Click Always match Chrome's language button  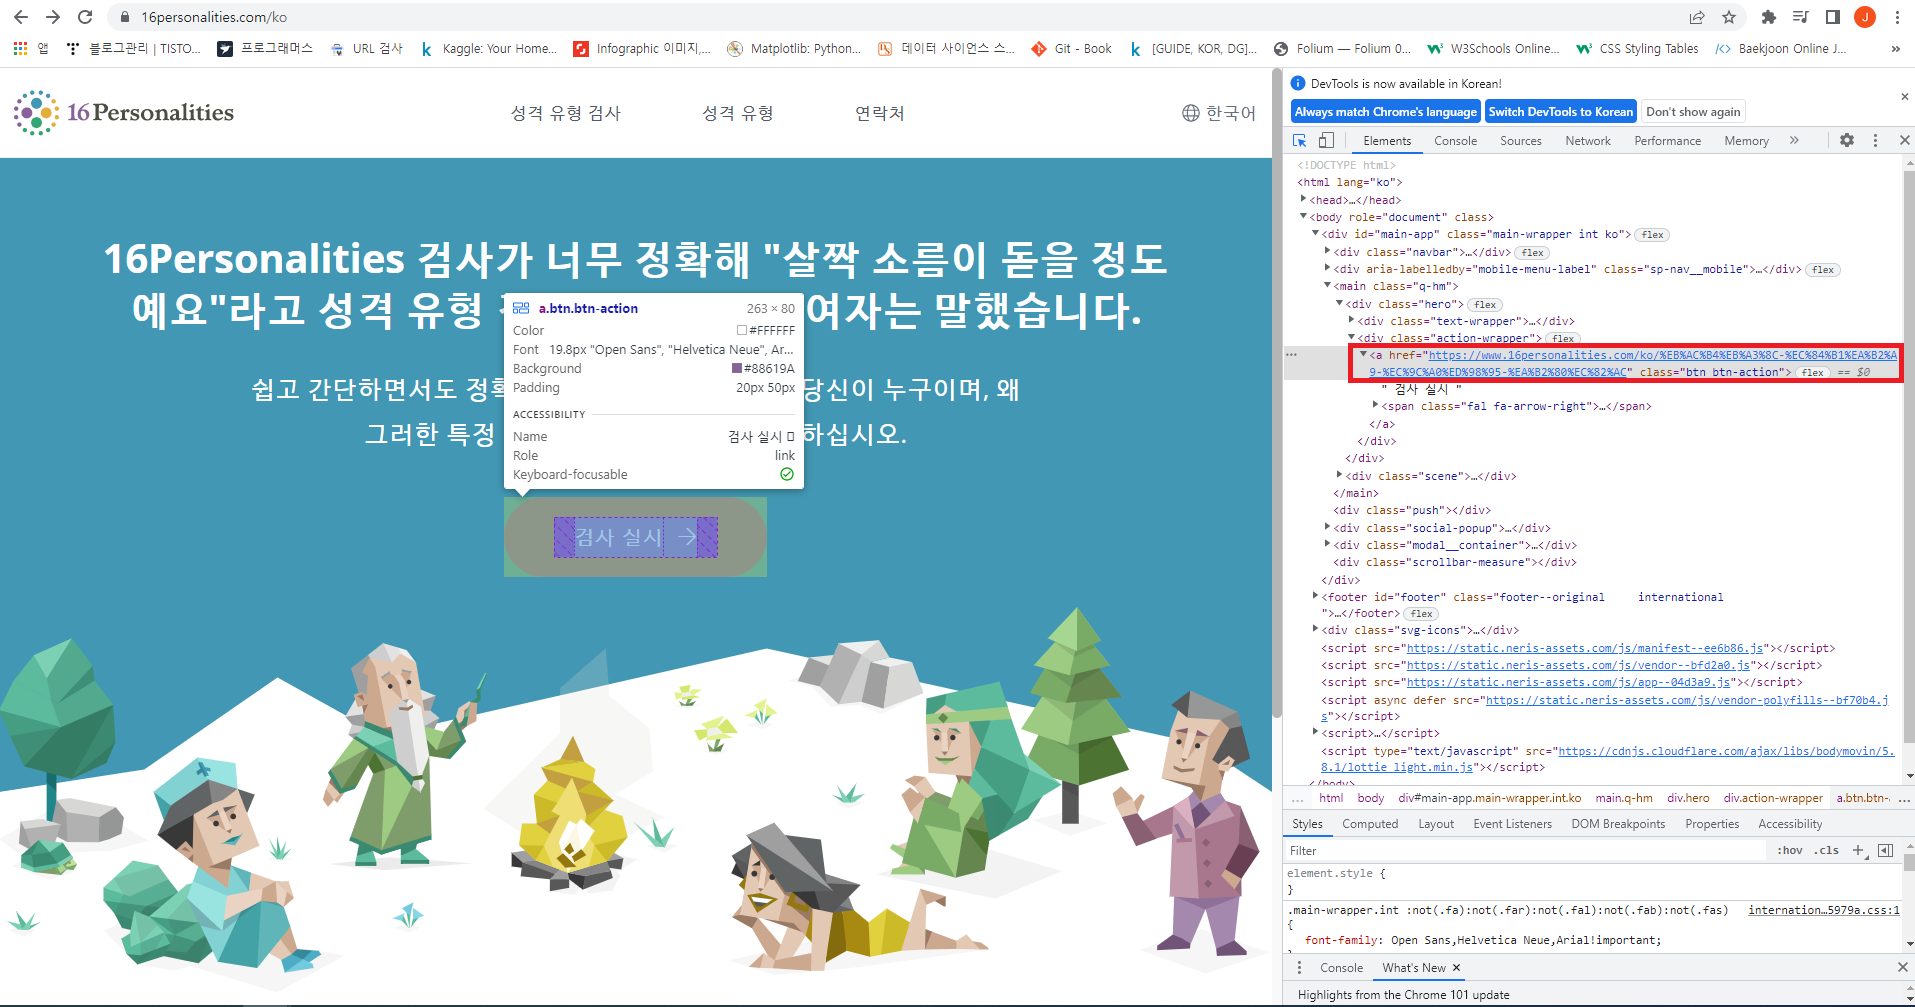1385,112
